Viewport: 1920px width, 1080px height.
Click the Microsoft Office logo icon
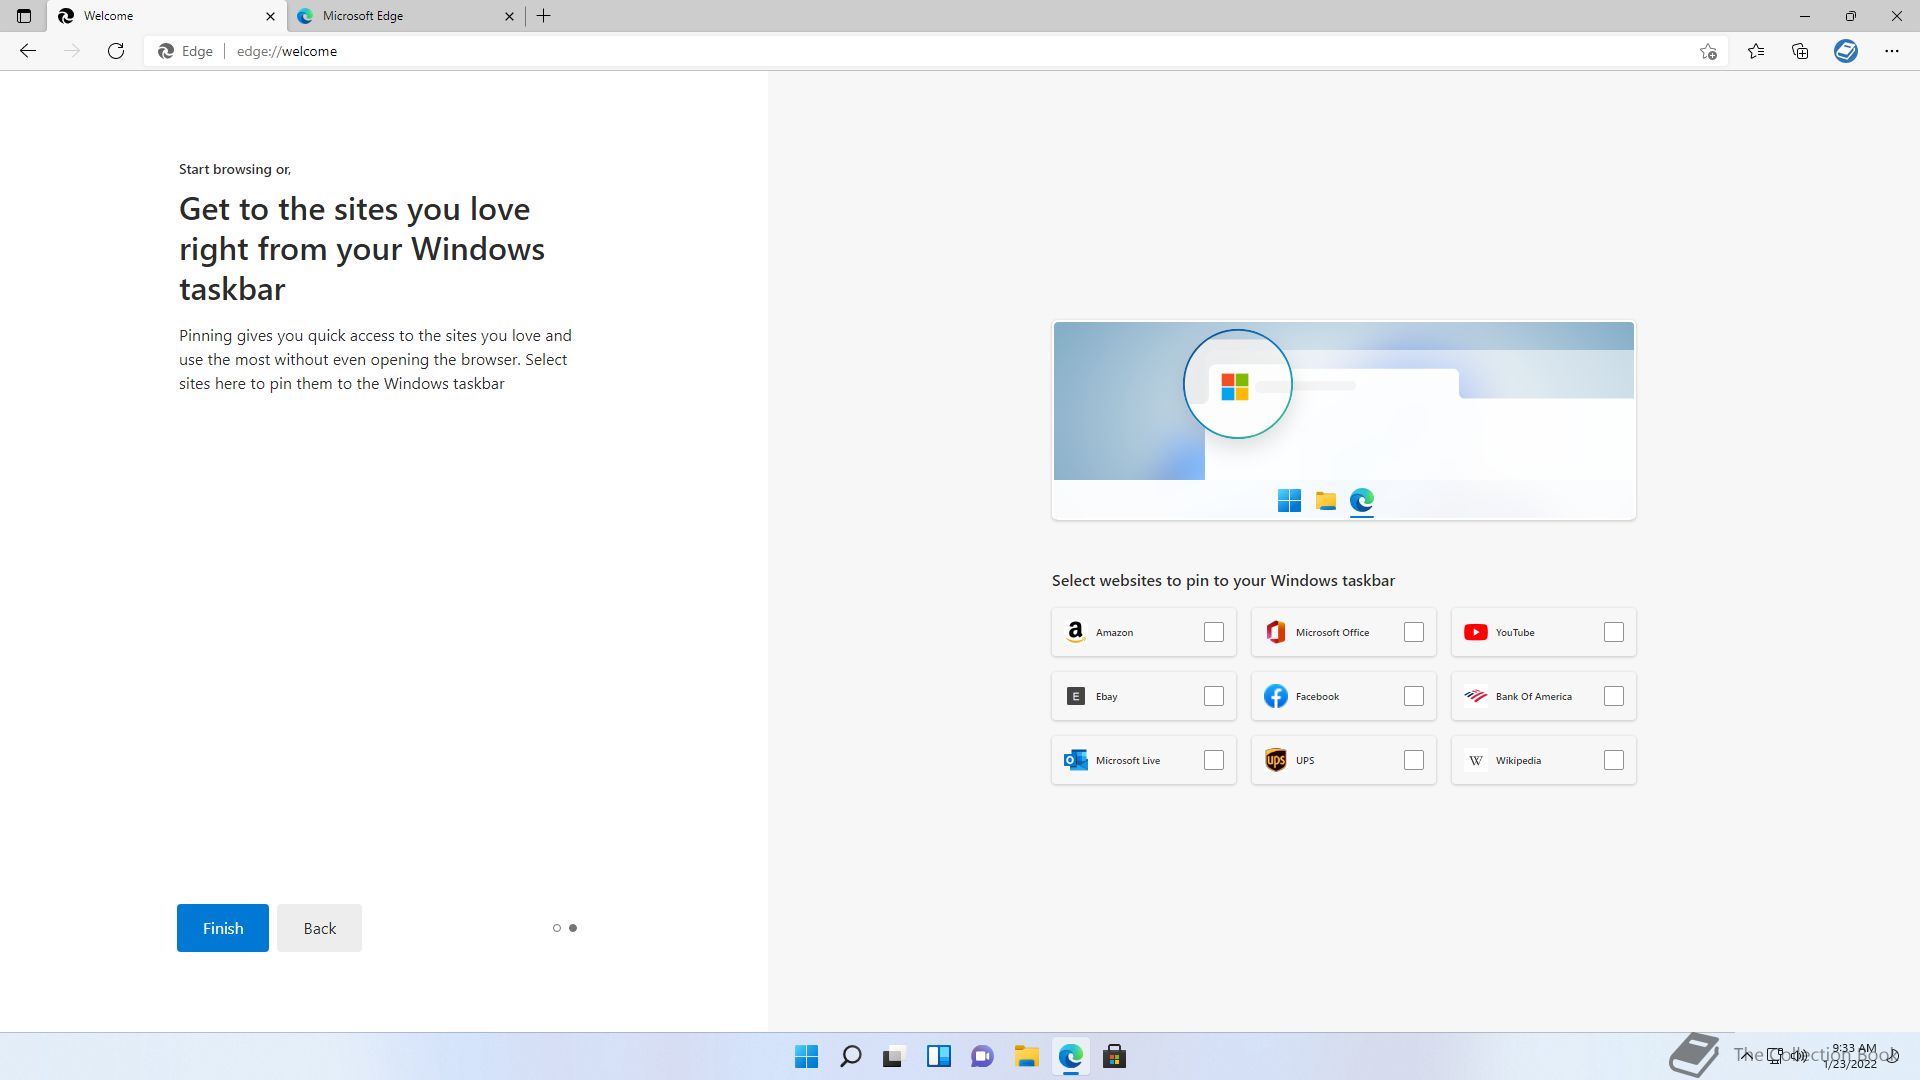(x=1276, y=632)
